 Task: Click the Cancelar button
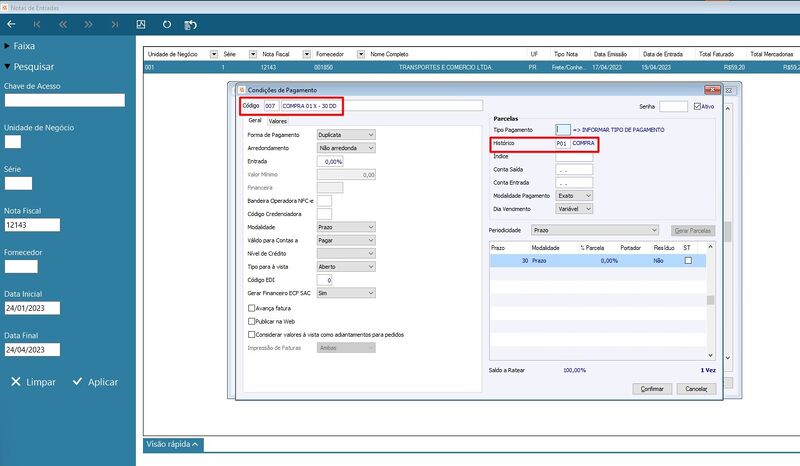click(696, 389)
